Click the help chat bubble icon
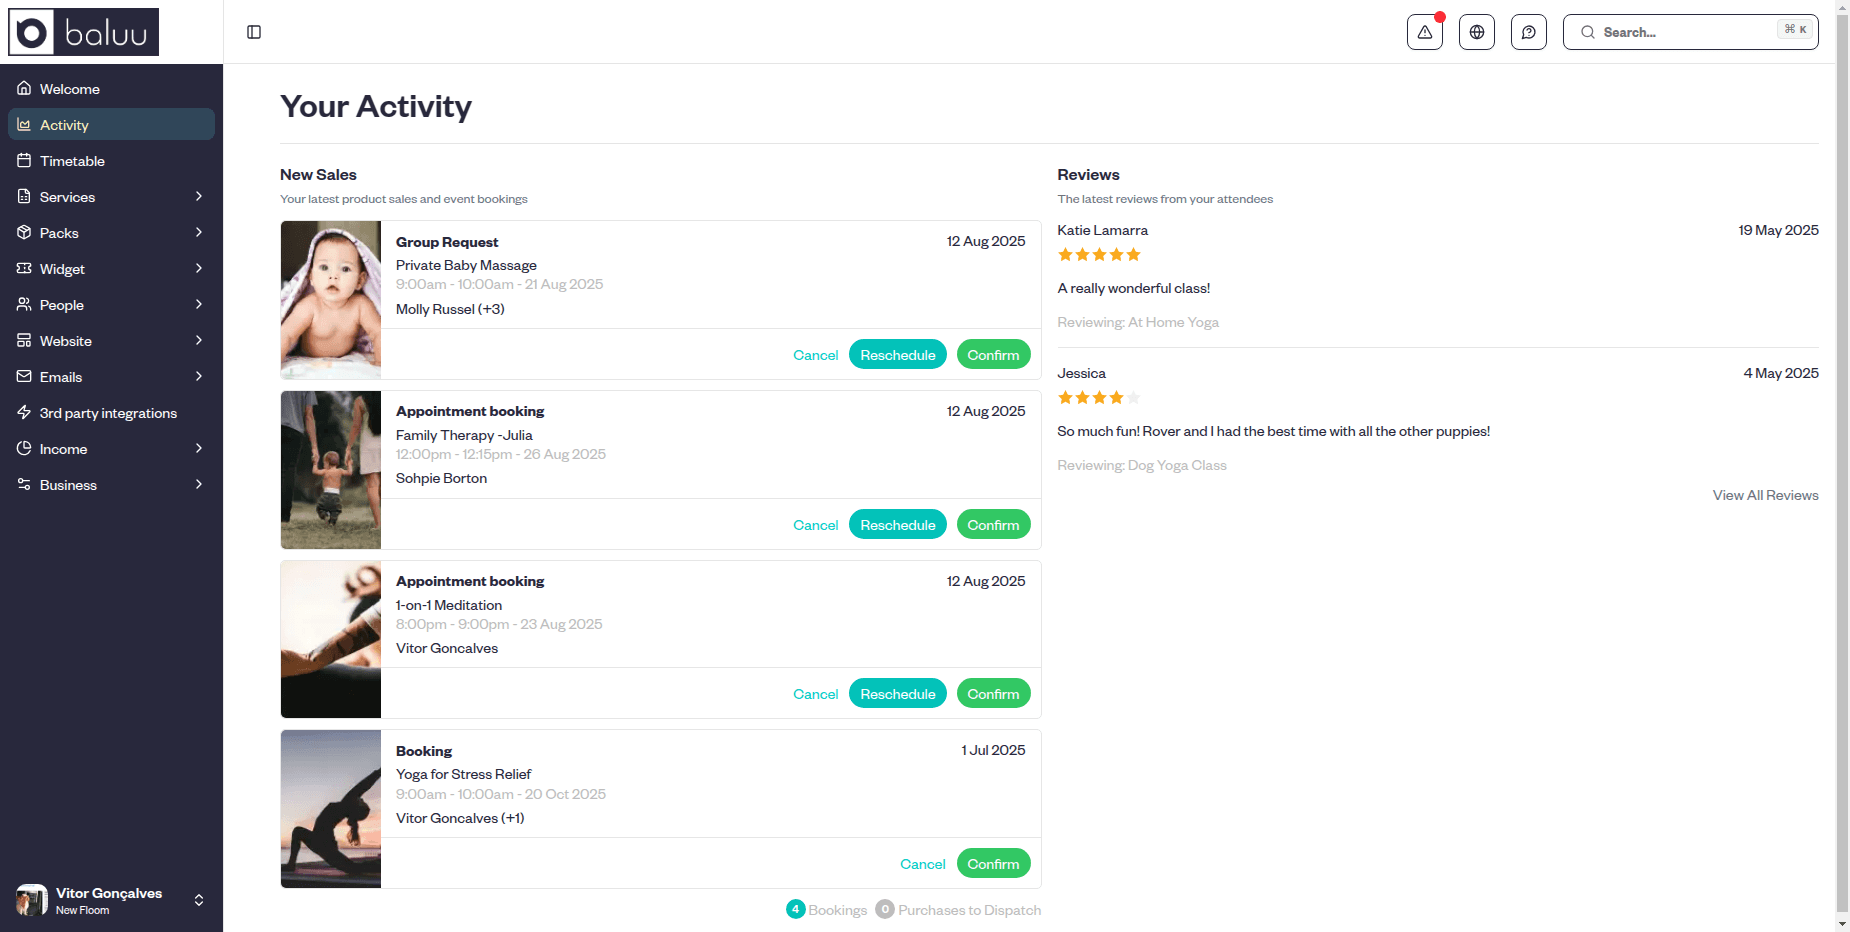This screenshot has height=932, width=1850. point(1528,32)
